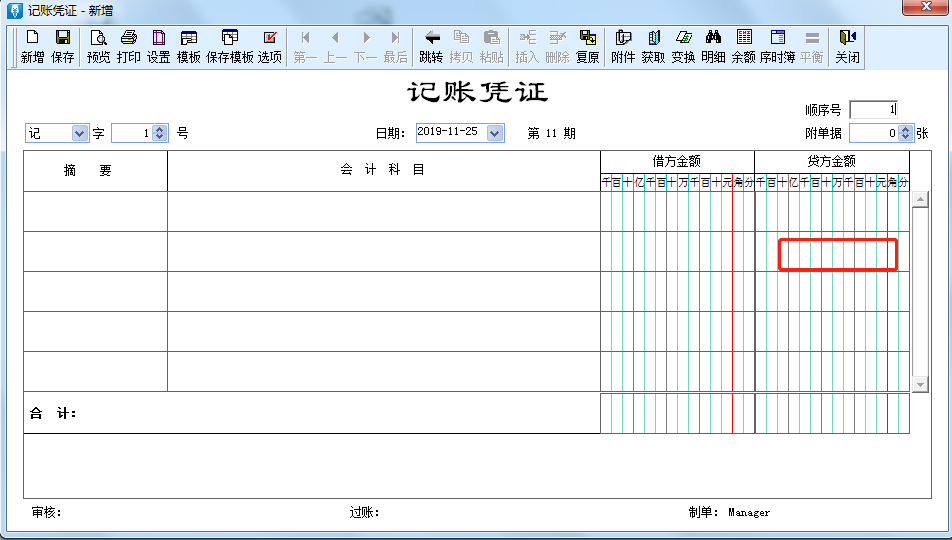Open 选项 options icon
The image size is (952, 540).
(x=270, y=46)
